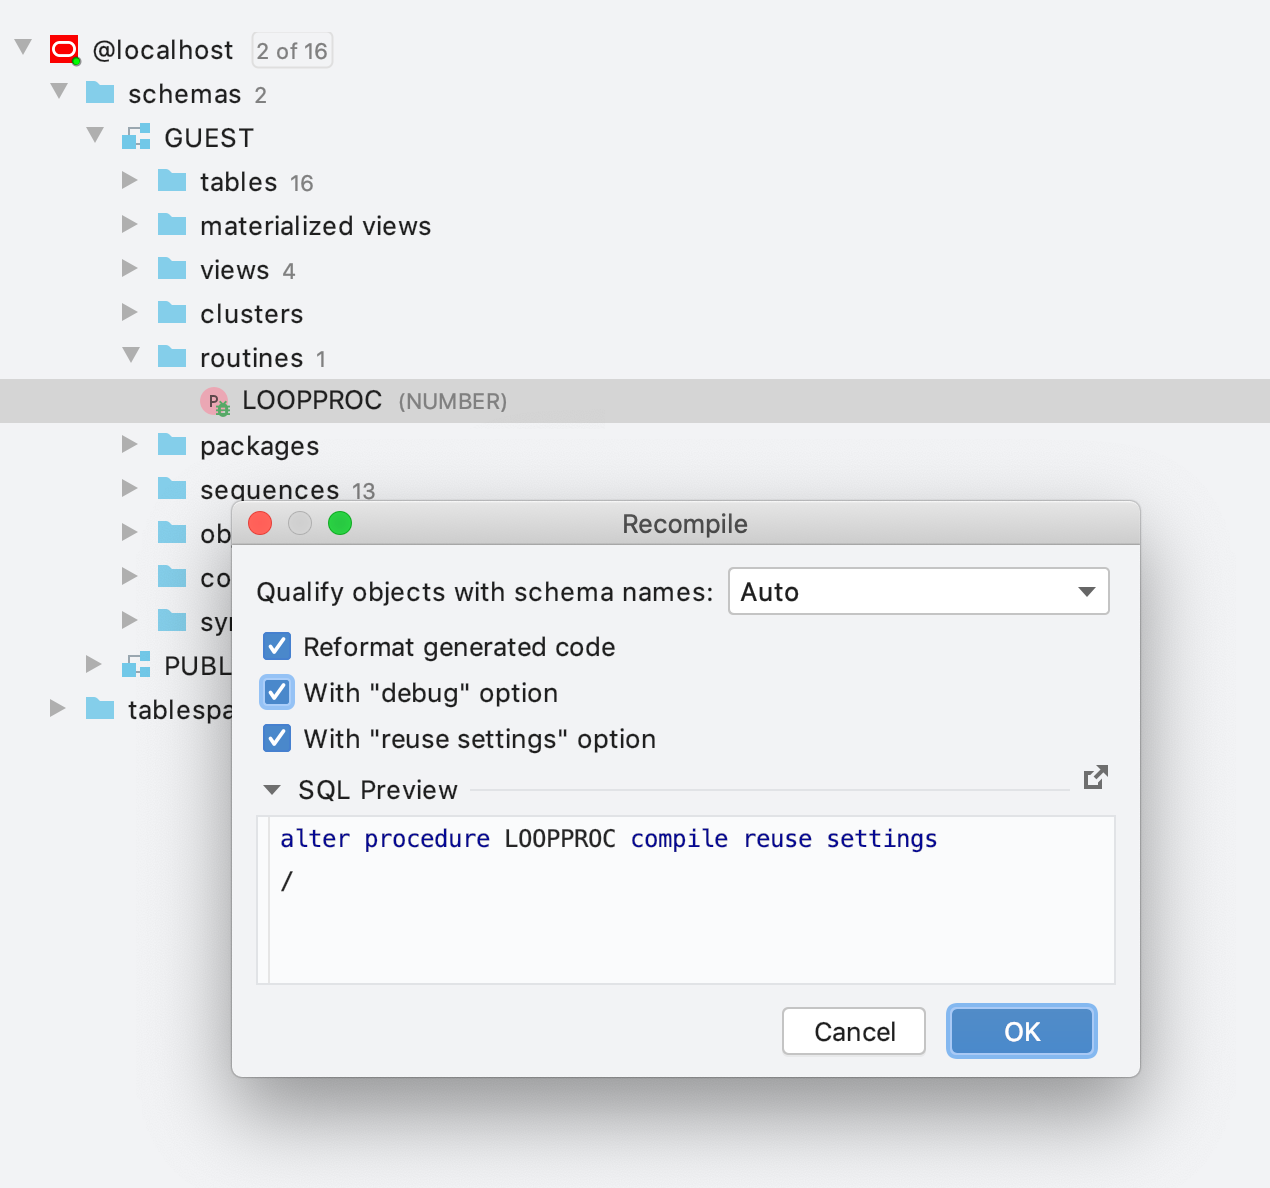Cancel the Recompile dialog
Screen dimensions: 1270x1188
[x=853, y=1031]
